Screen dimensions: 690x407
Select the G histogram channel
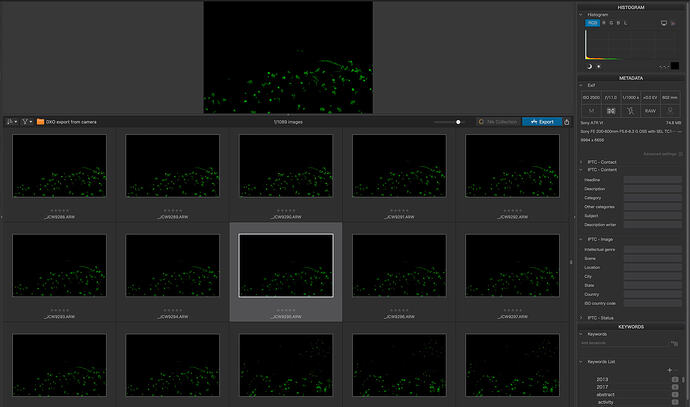(611, 23)
